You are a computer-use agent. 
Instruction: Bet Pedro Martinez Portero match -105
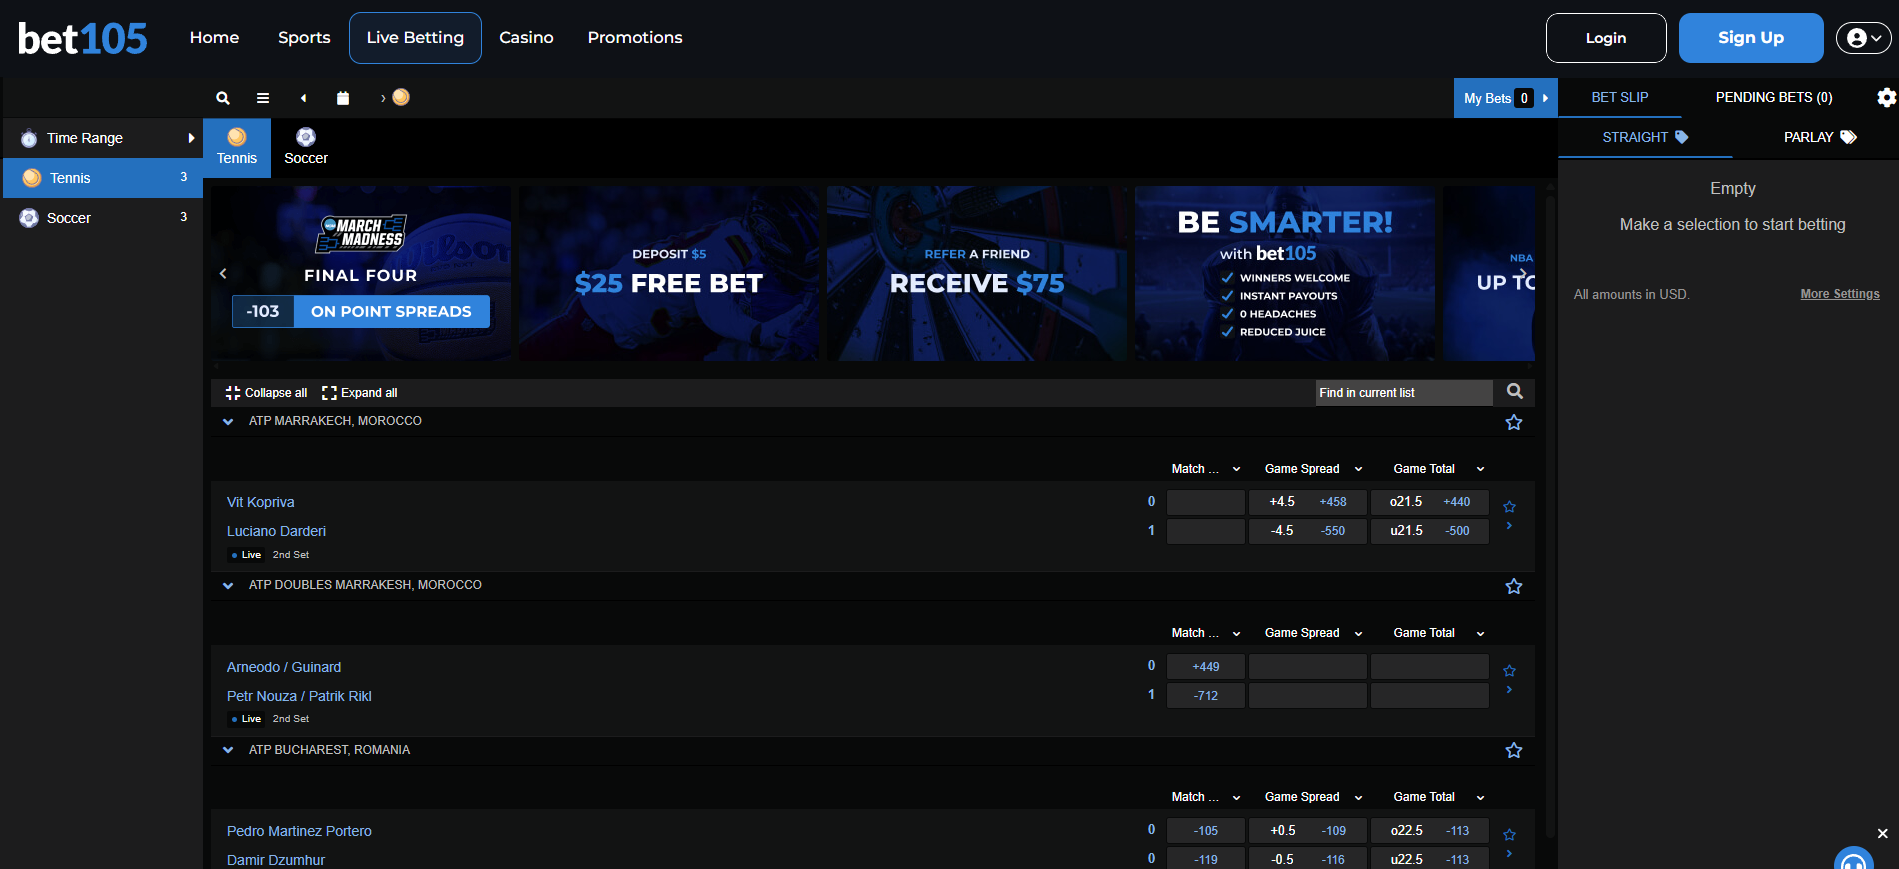point(1206,831)
